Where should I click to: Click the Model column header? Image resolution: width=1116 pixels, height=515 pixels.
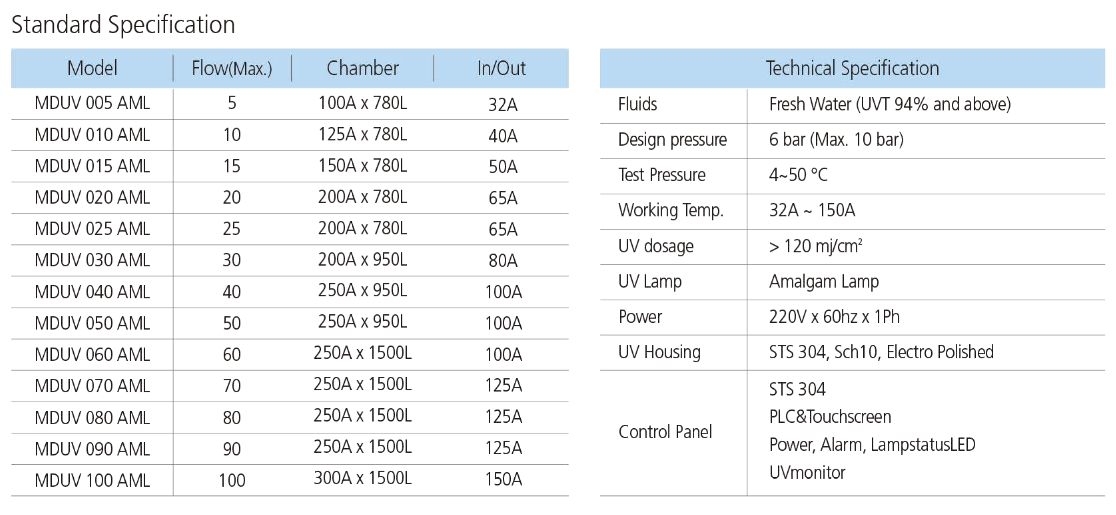click(92, 69)
